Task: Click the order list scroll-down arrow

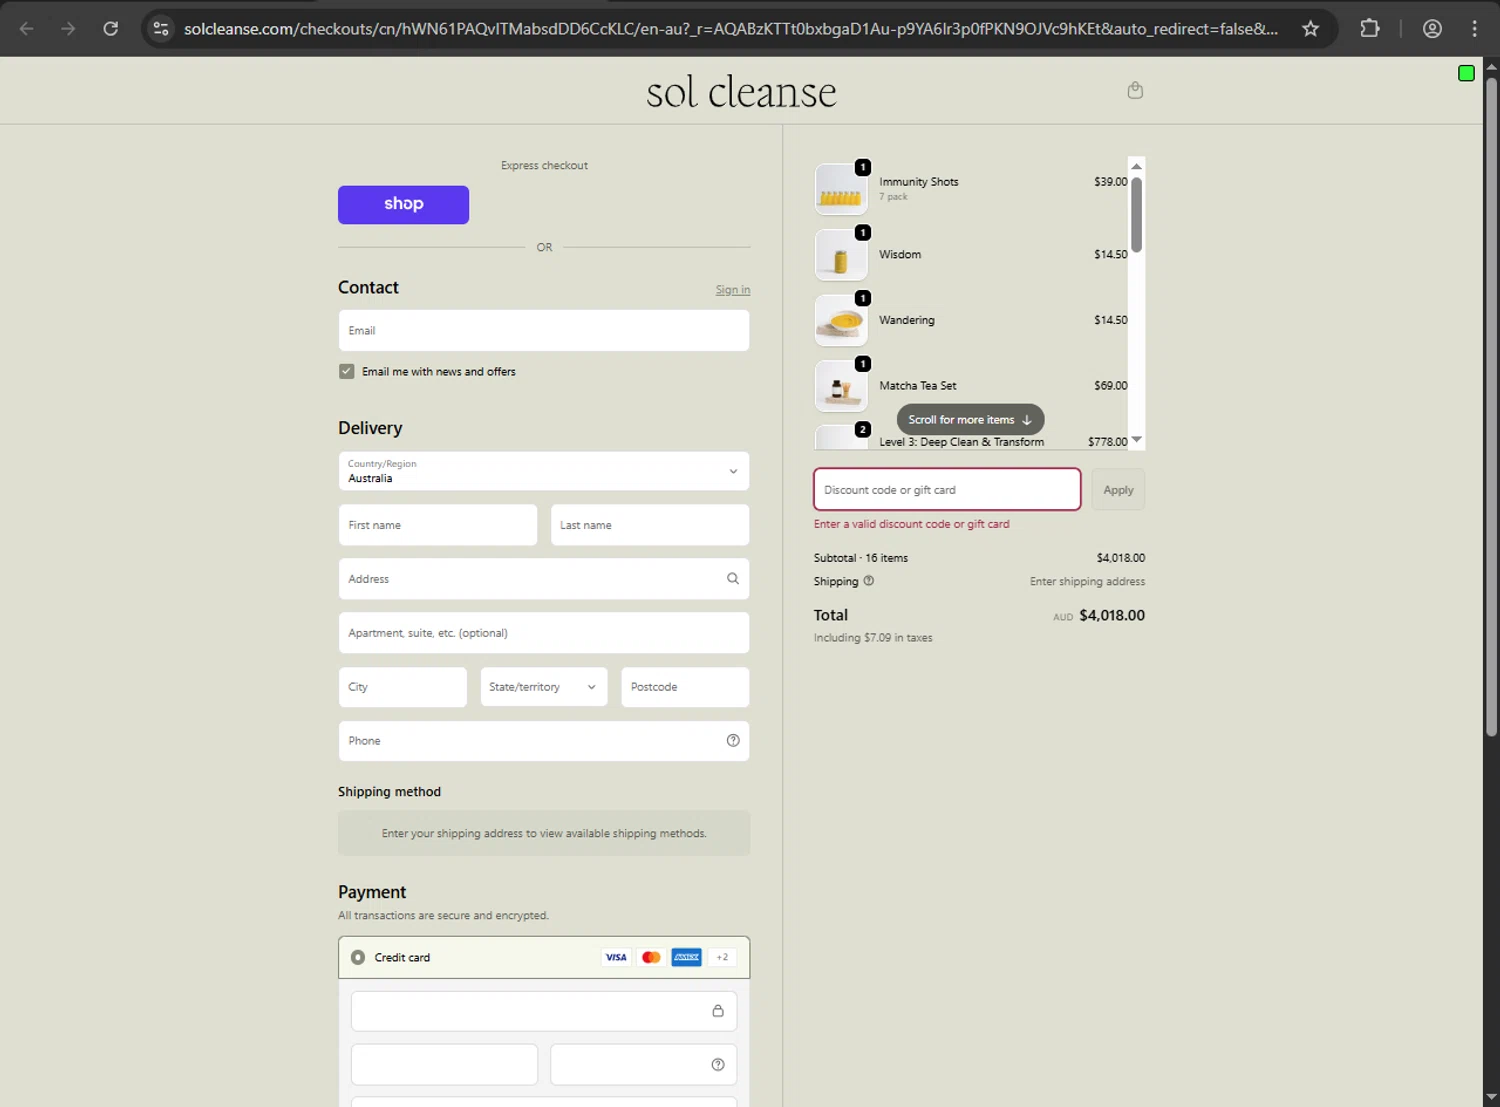Action: tap(1136, 440)
